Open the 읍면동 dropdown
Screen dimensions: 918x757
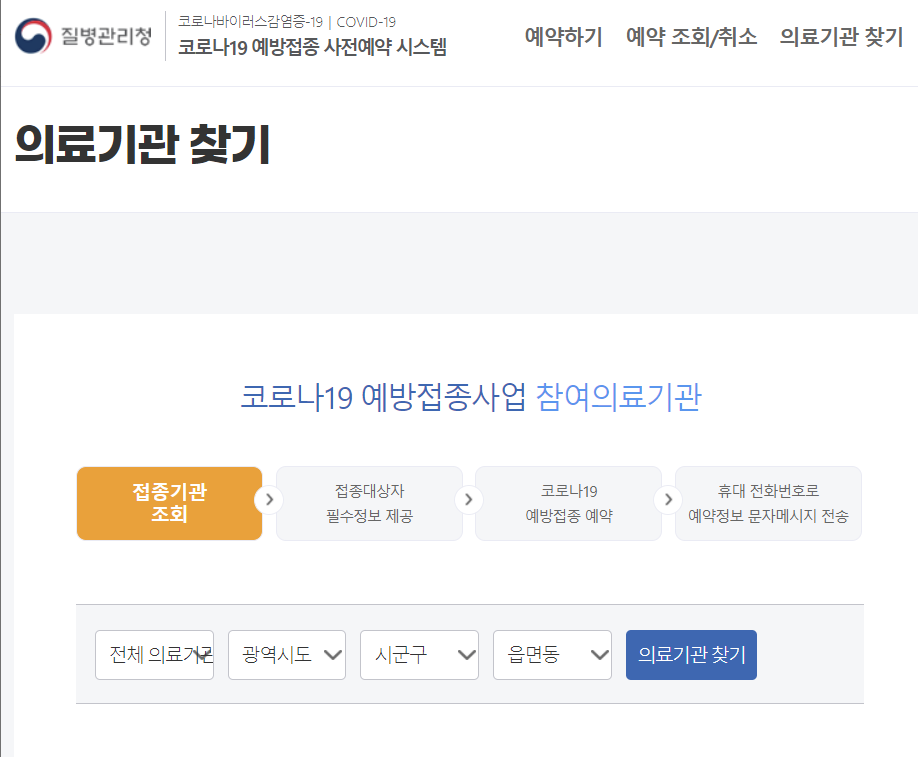(552, 655)
